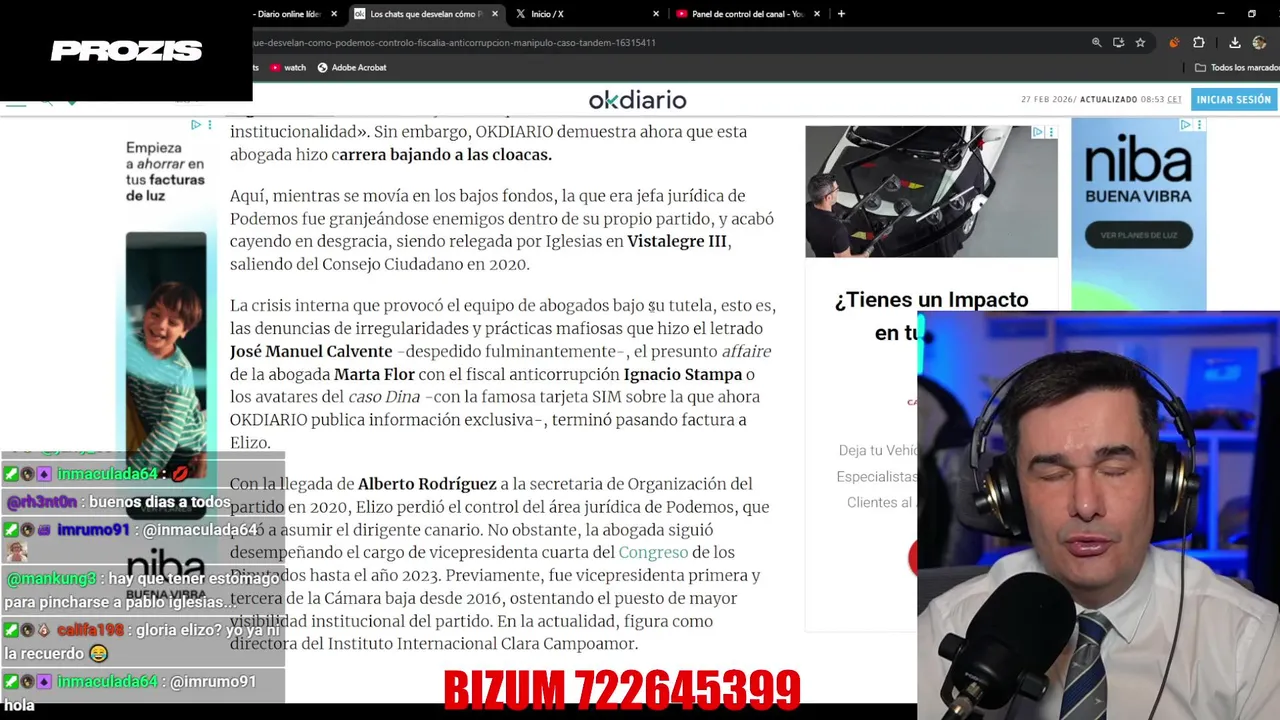Click the install app icon in address bar
This screenshot has width=1280, height=720.
1118,43
